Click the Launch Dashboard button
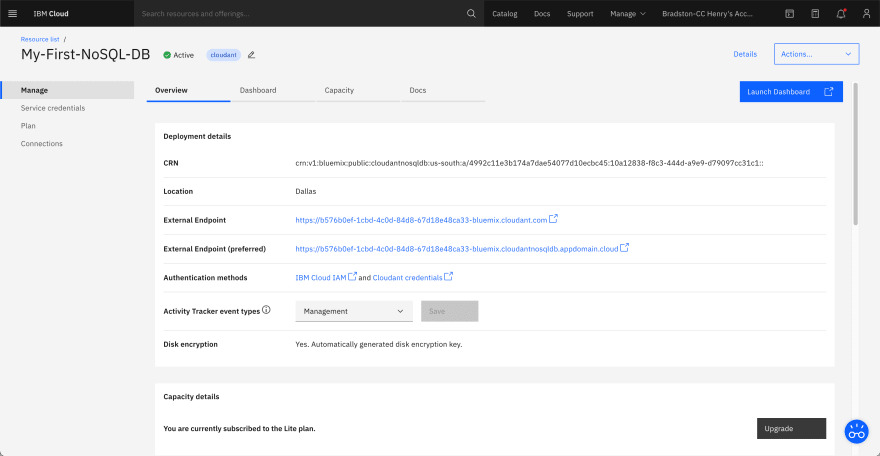Viewport: 880px width, 456px height. 791,91
